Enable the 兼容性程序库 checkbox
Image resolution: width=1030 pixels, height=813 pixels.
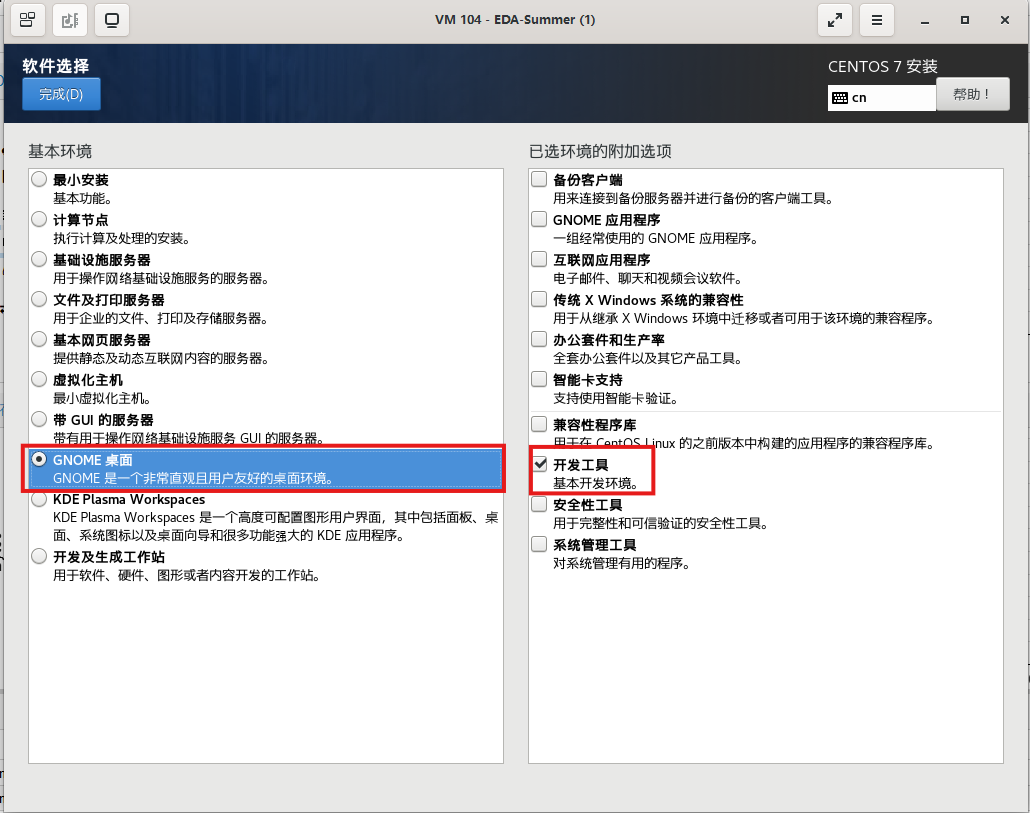tap(540, 424)
